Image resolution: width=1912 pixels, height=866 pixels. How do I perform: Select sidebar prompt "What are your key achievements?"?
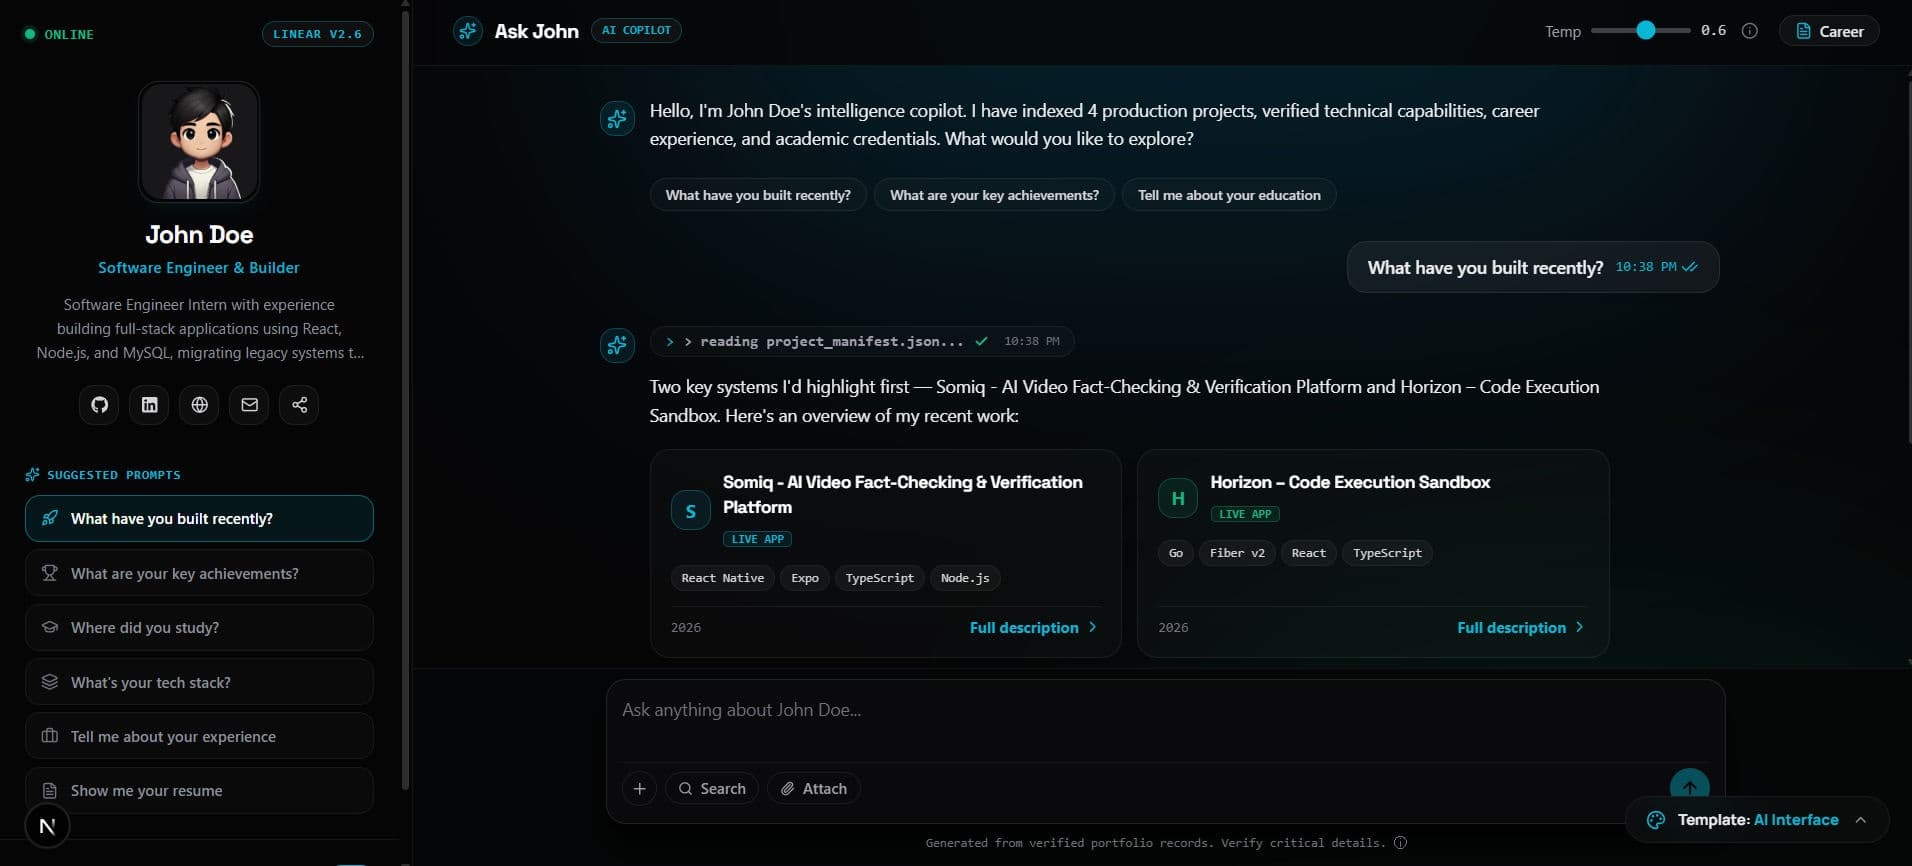click(199, 573)
